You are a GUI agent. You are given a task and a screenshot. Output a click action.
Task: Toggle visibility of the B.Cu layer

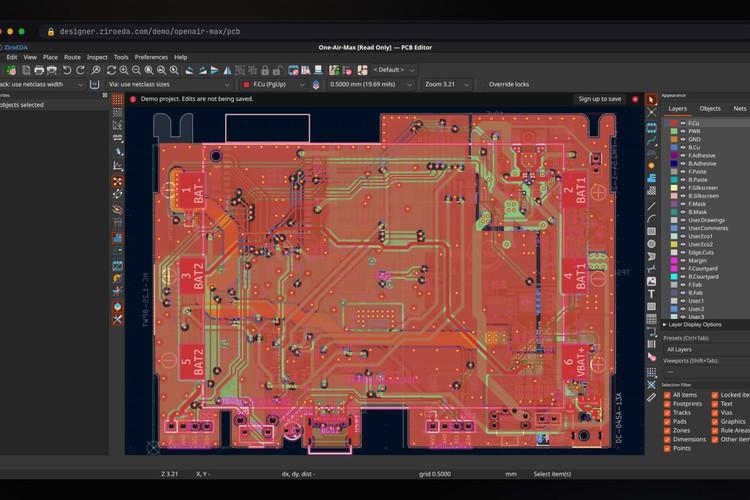(x=683, y=147)
